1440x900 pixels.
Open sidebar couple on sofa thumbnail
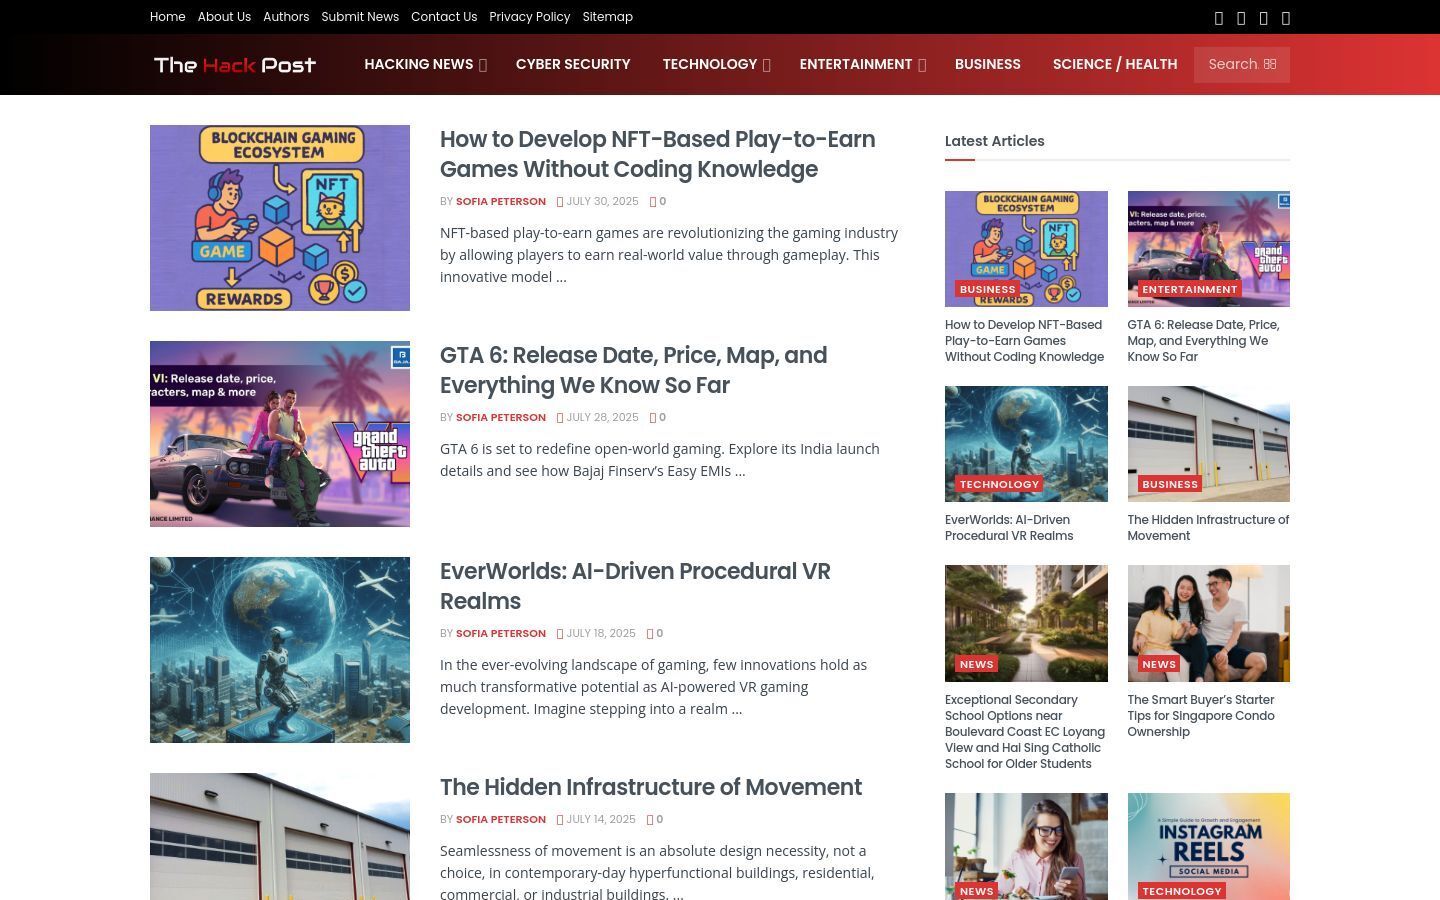click(x=1209, y=623)
